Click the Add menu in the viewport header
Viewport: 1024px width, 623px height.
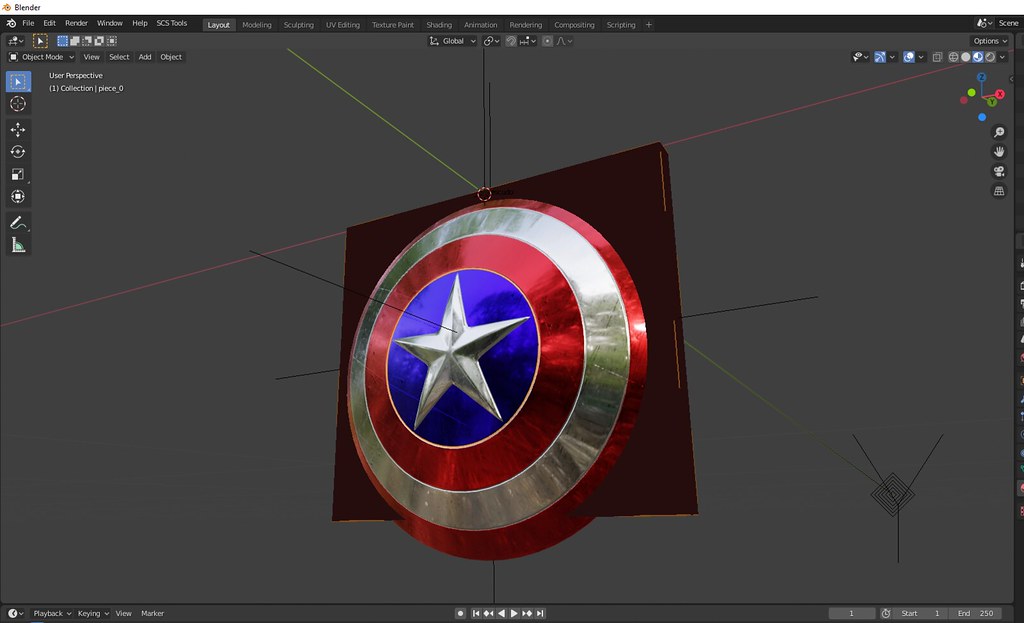pos(144,57)
